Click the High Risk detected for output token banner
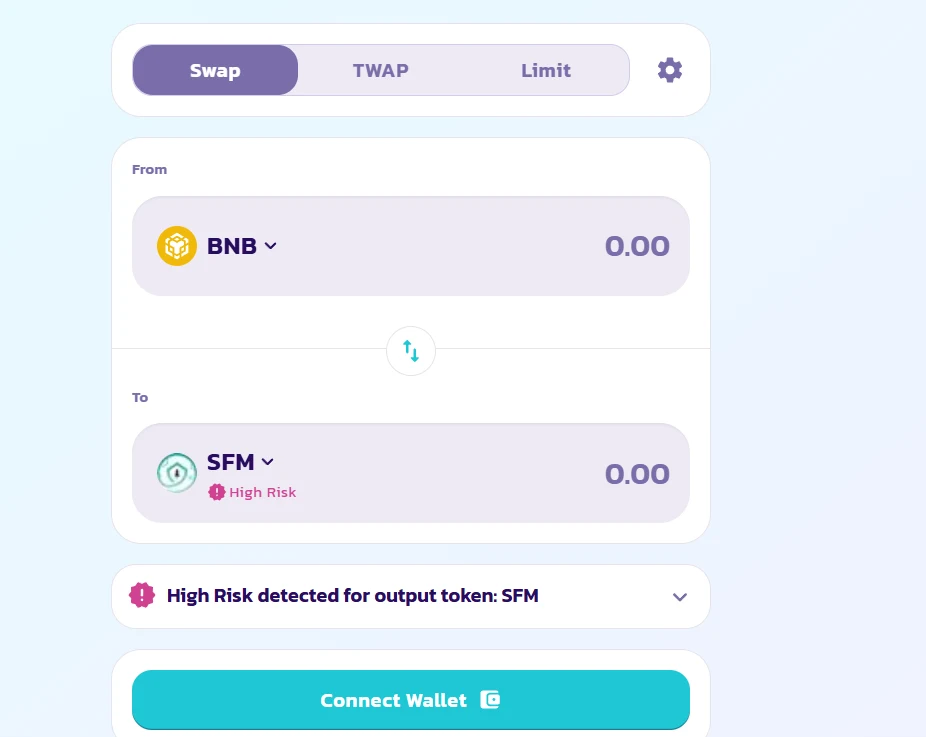 point(411,596)
